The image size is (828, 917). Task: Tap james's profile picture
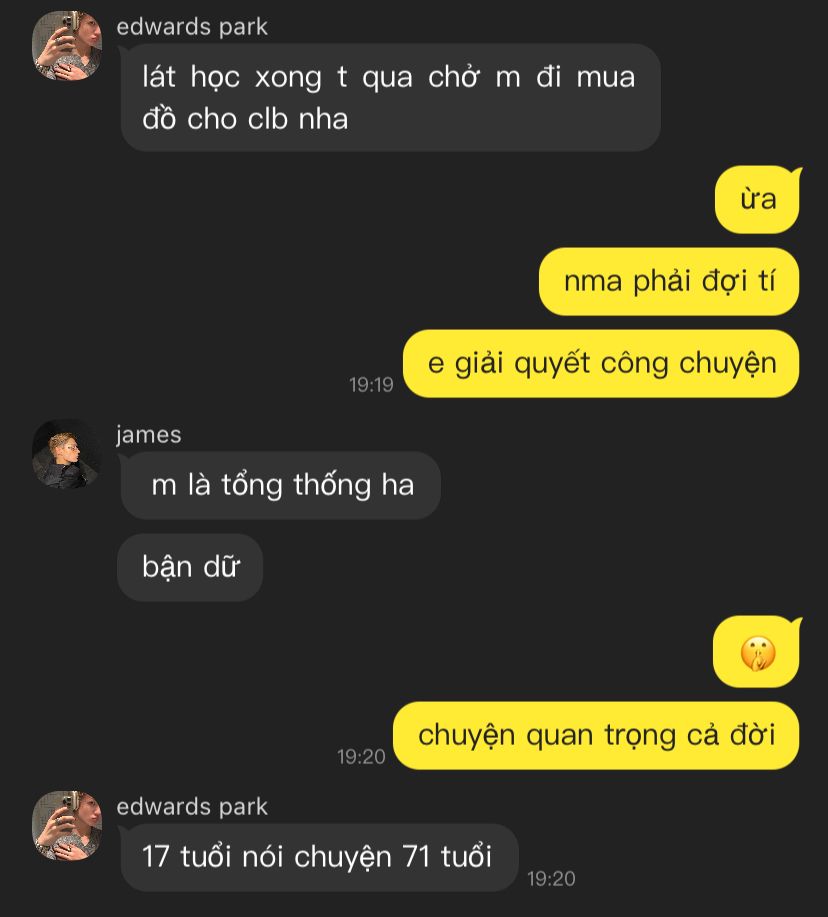(x=67, y=454)
